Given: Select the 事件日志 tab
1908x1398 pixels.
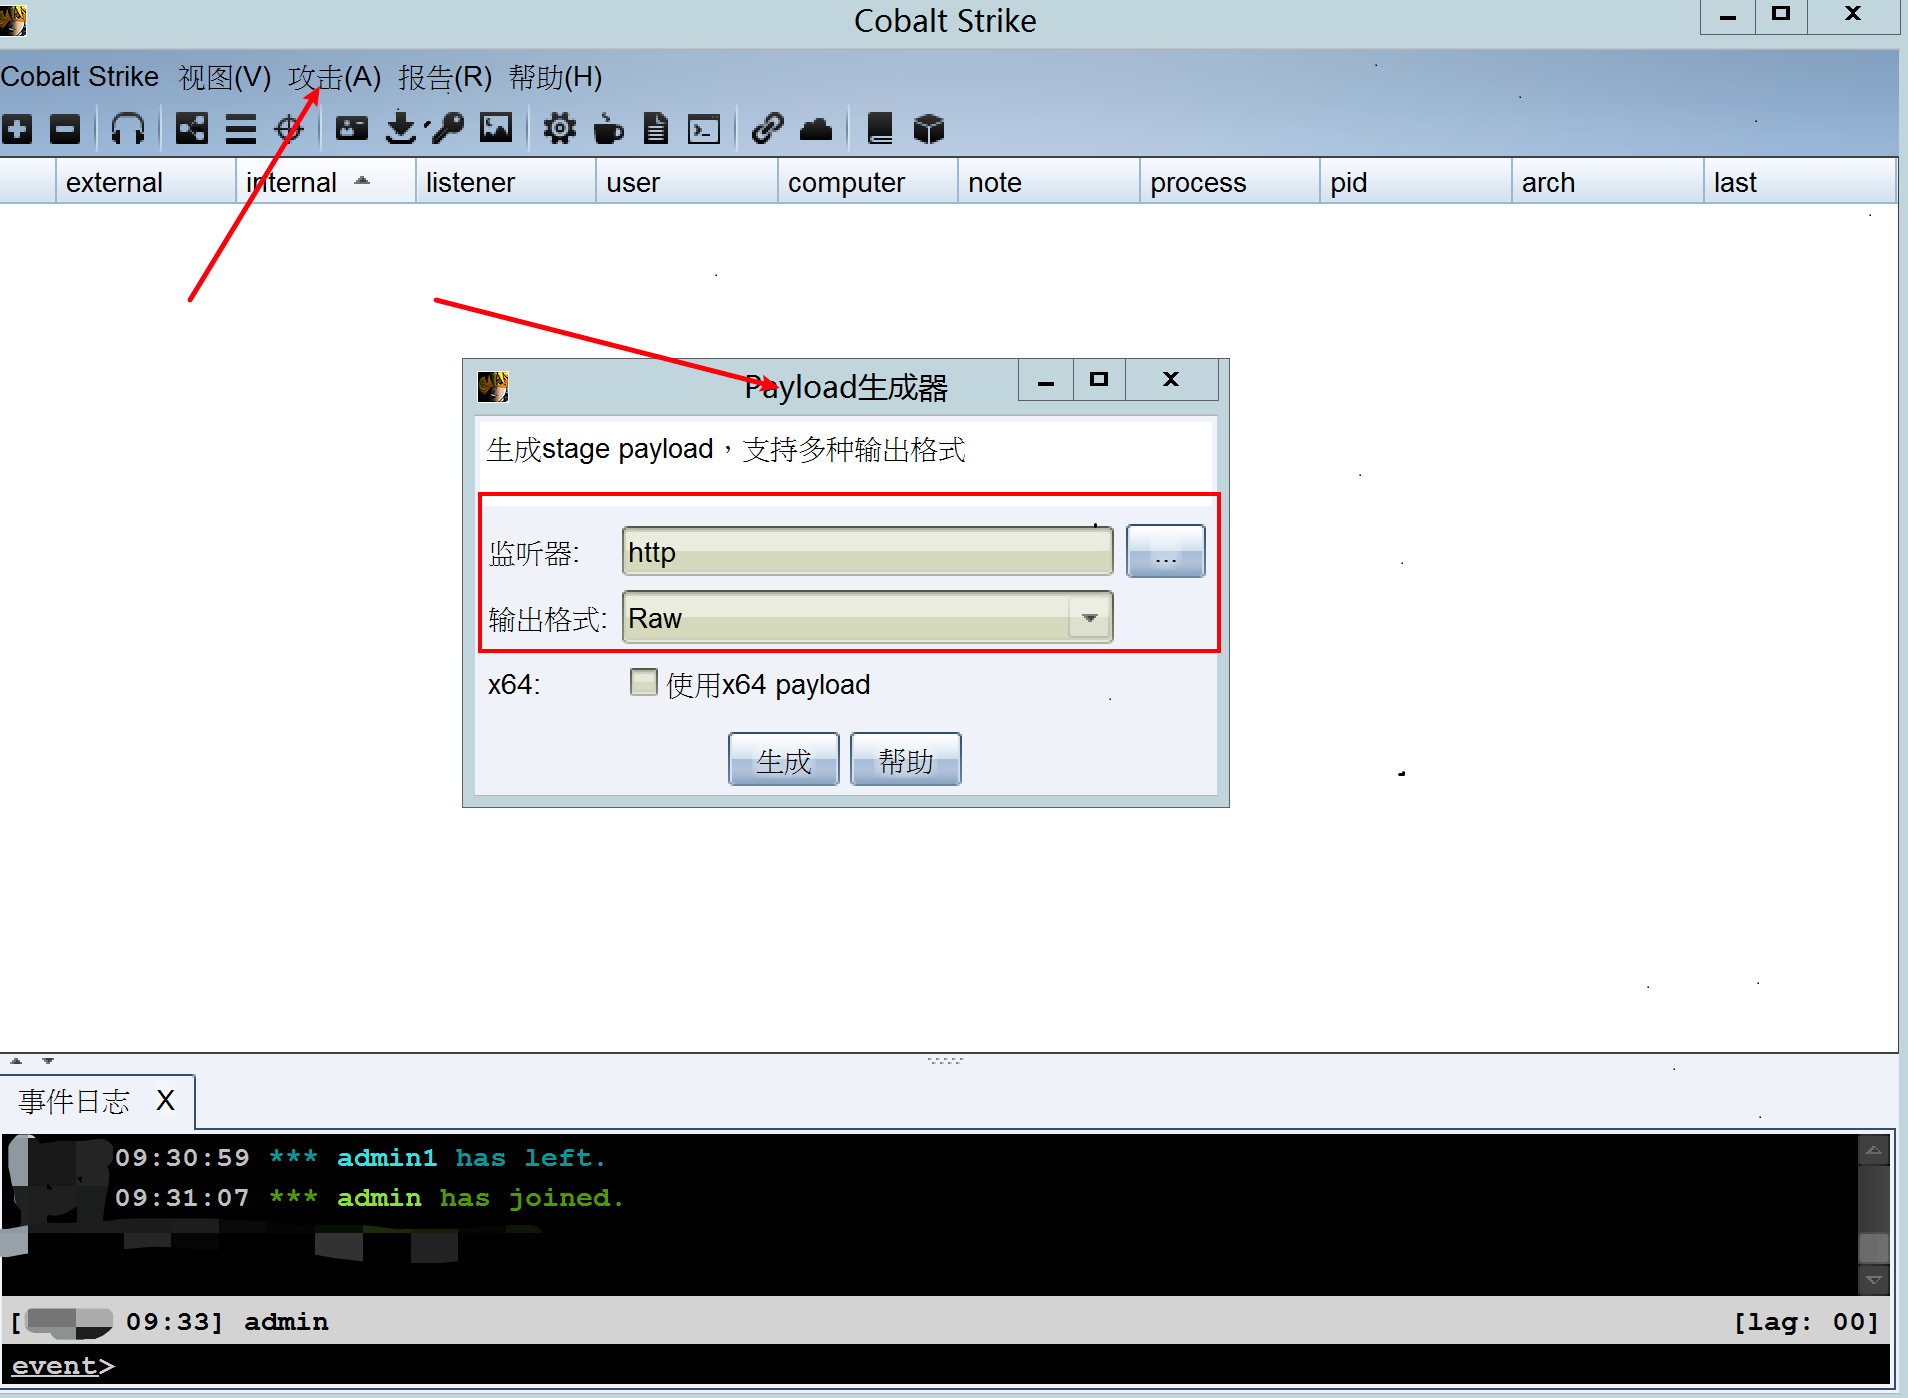Looking at the screenshot, I should 75,1102.
